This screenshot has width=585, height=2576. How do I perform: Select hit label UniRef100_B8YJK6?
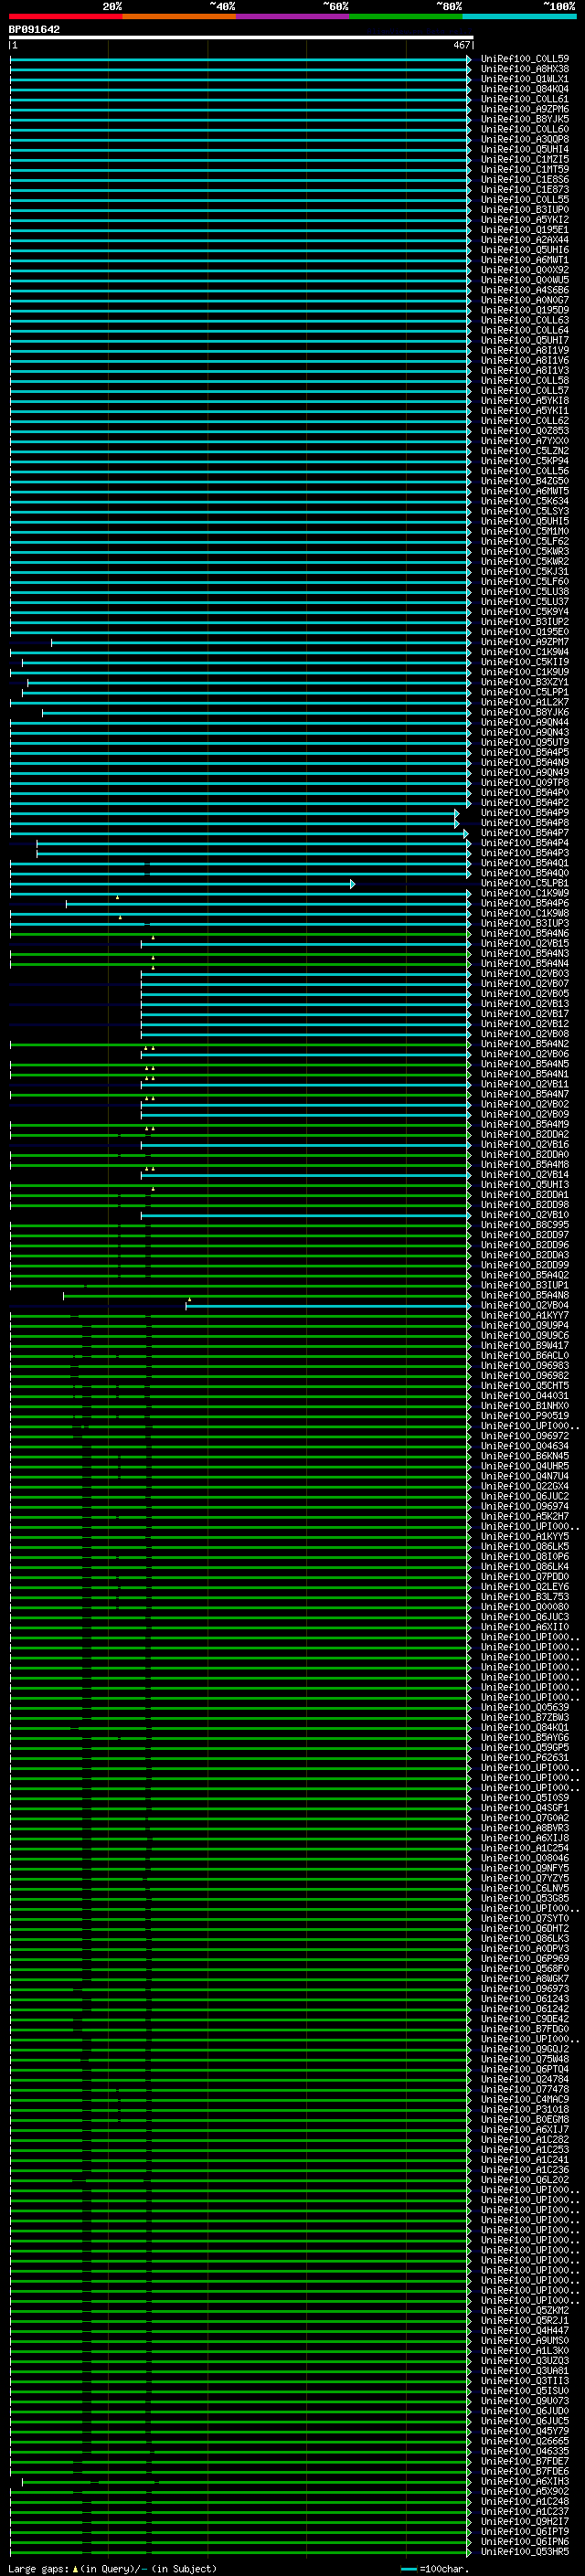[525, 713]
